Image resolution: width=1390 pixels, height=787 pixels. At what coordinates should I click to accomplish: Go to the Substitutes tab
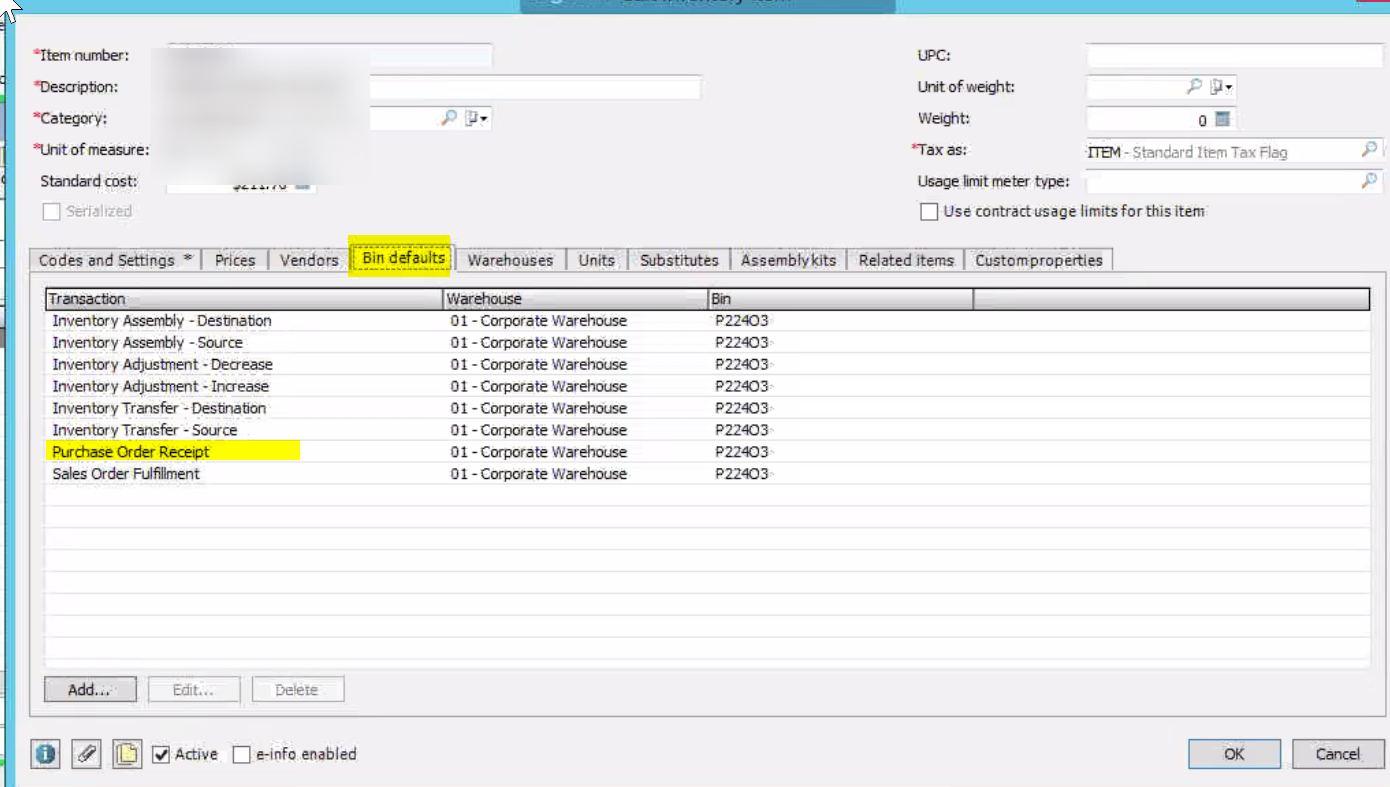pos(679,260)
